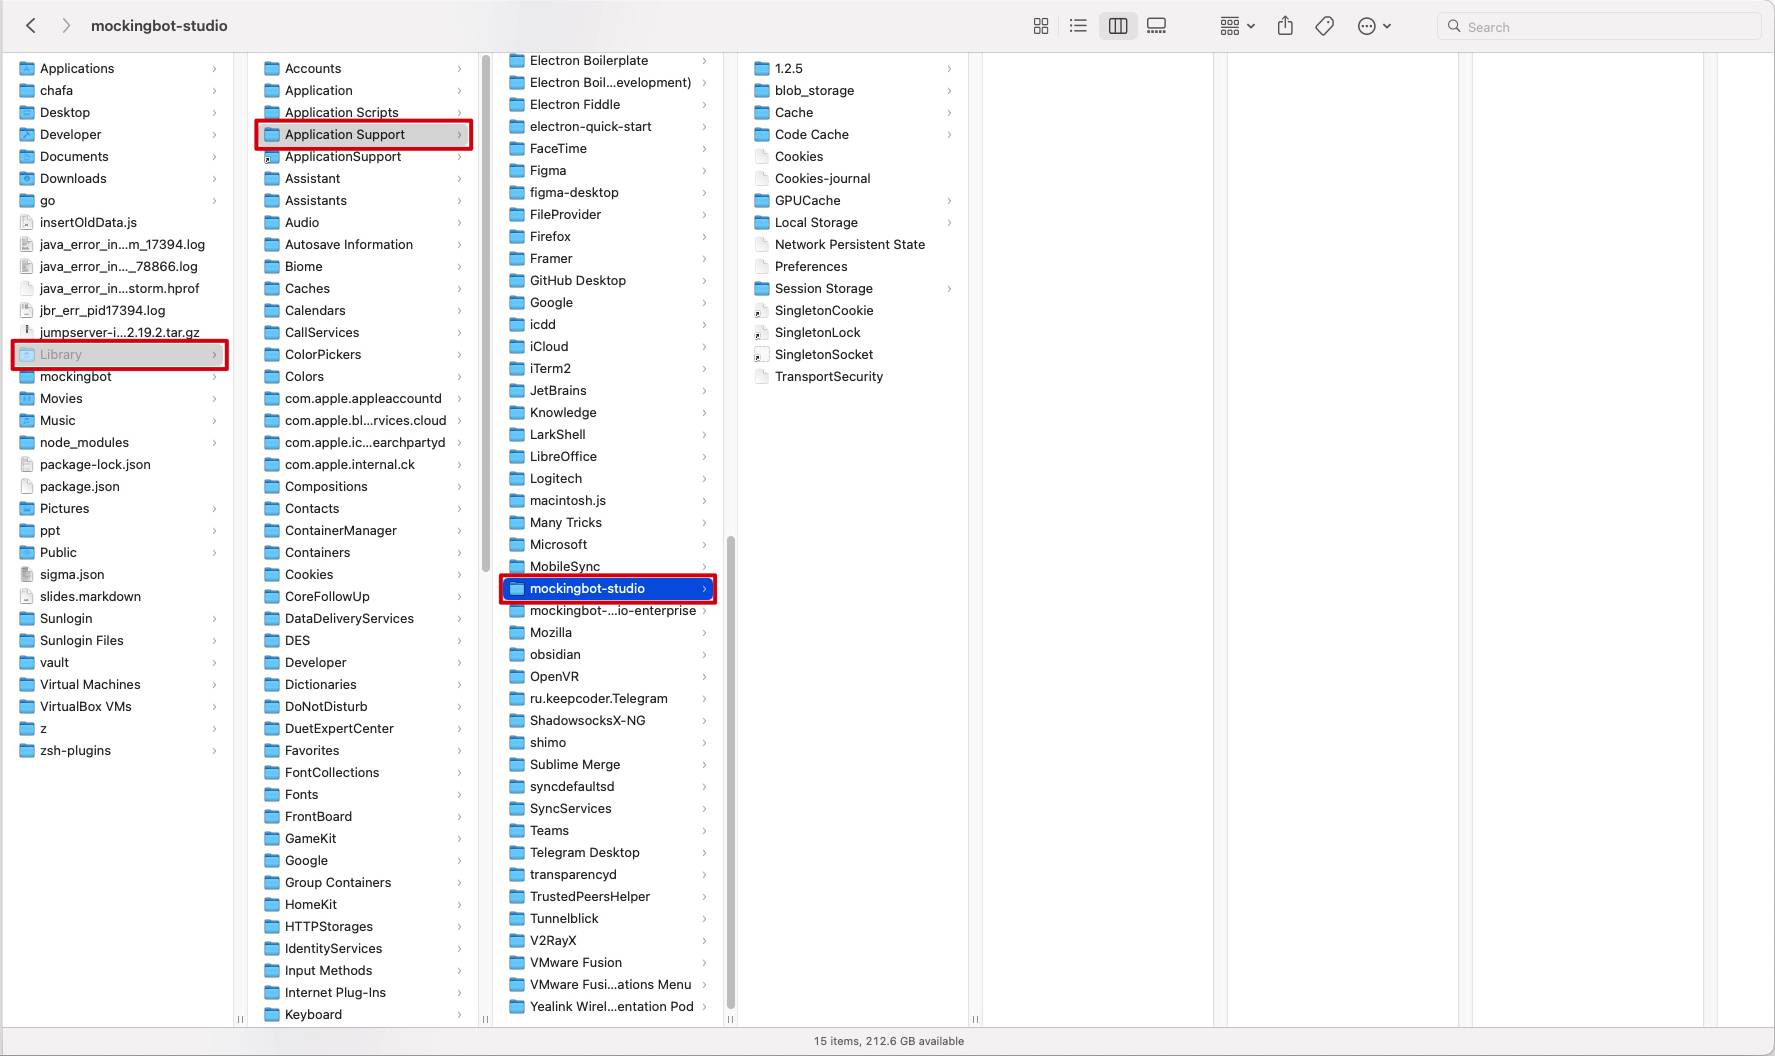Select the Virtual Machines folder
This screenshot has width=1775, height=1056.
point(119,684)
